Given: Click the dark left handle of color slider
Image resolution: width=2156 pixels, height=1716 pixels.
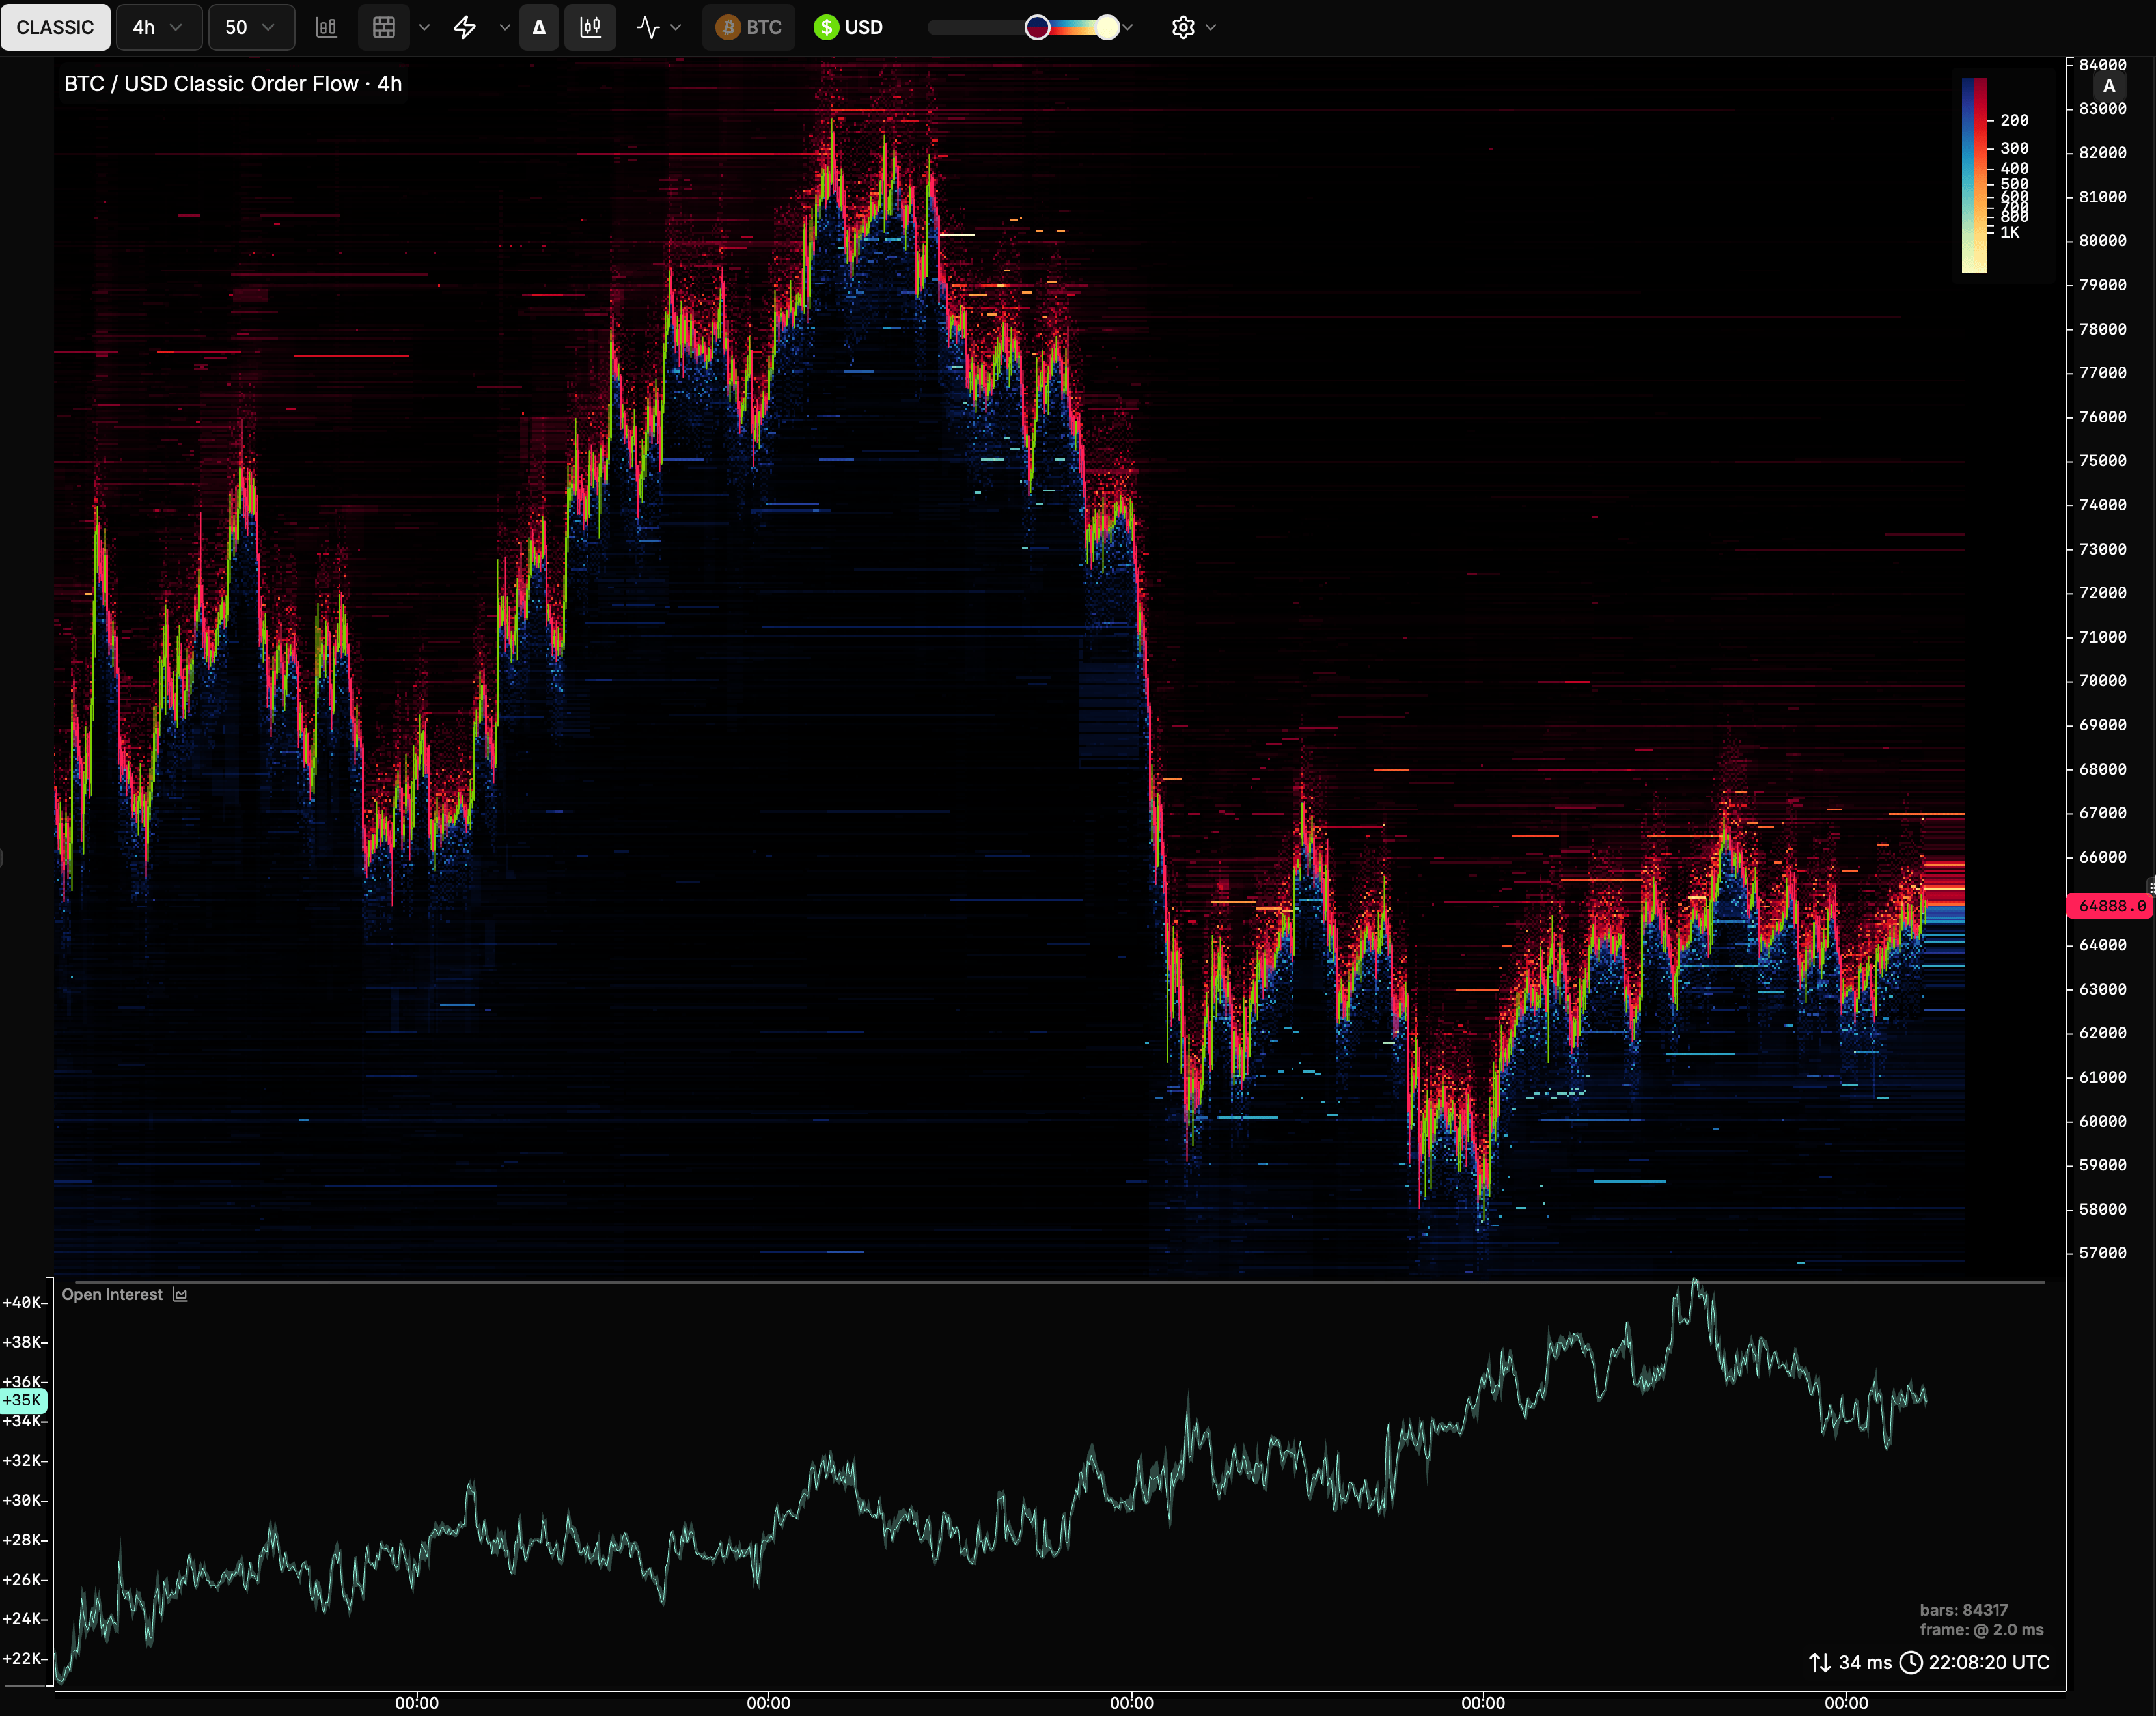Looking at the screenshot, I should tap(1037, 27).
